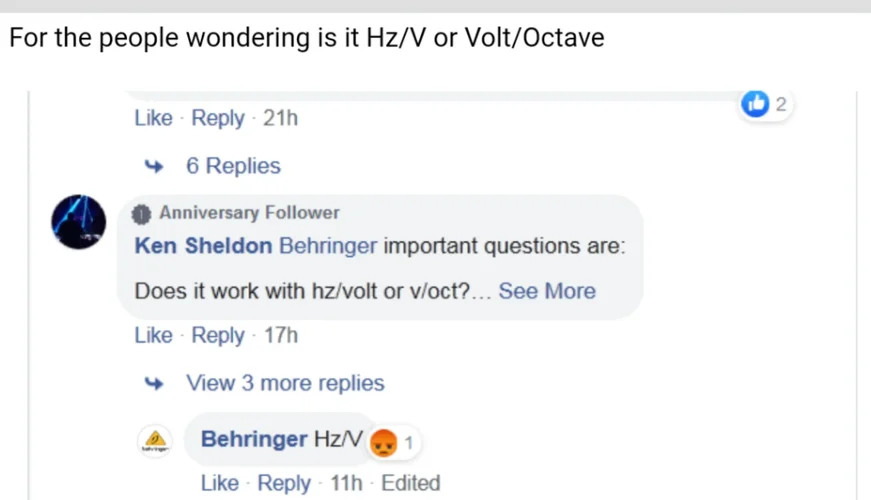
Task: Expand View 3 more replies
Action: pyautogui.click(x=284, y=383)
